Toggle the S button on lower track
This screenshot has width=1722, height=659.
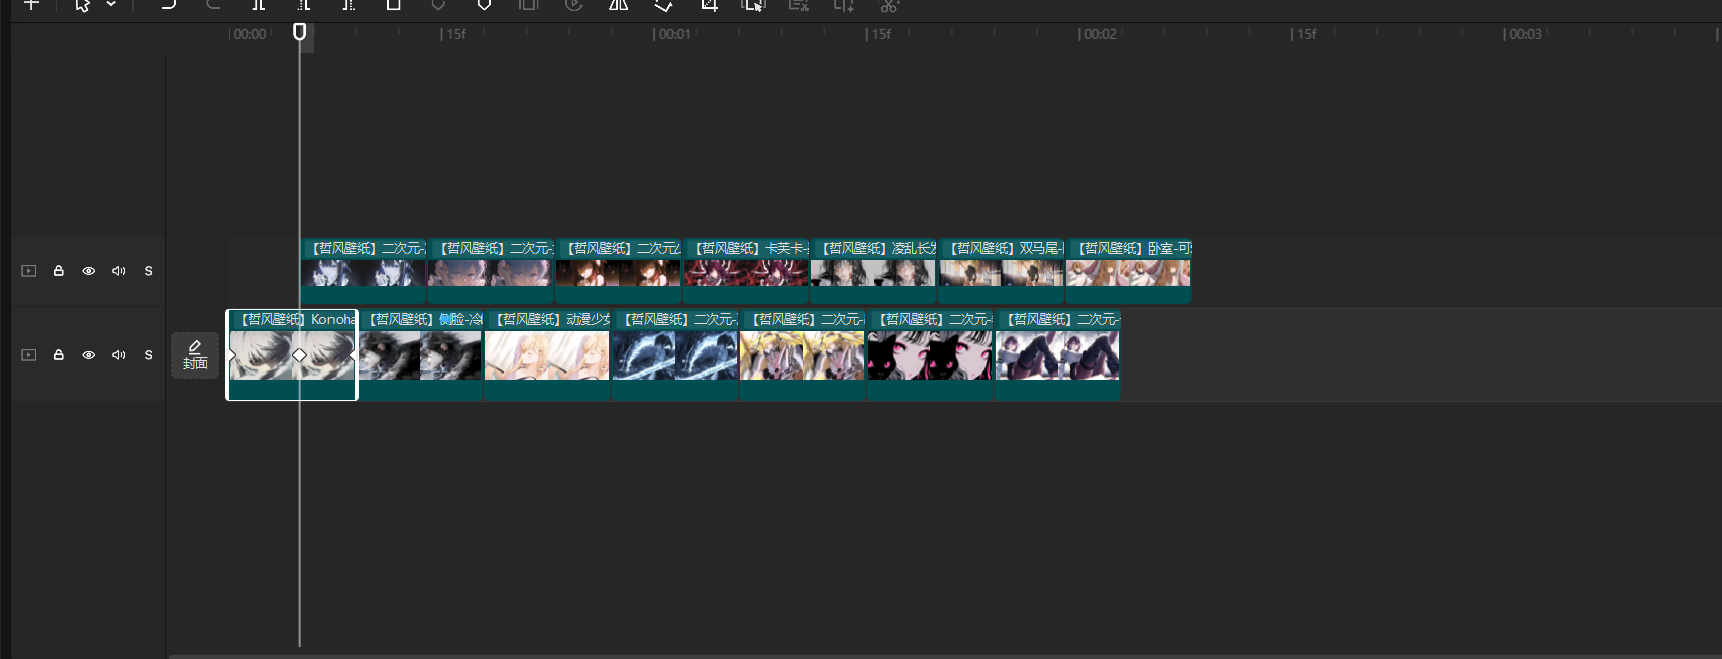point(149,355)
